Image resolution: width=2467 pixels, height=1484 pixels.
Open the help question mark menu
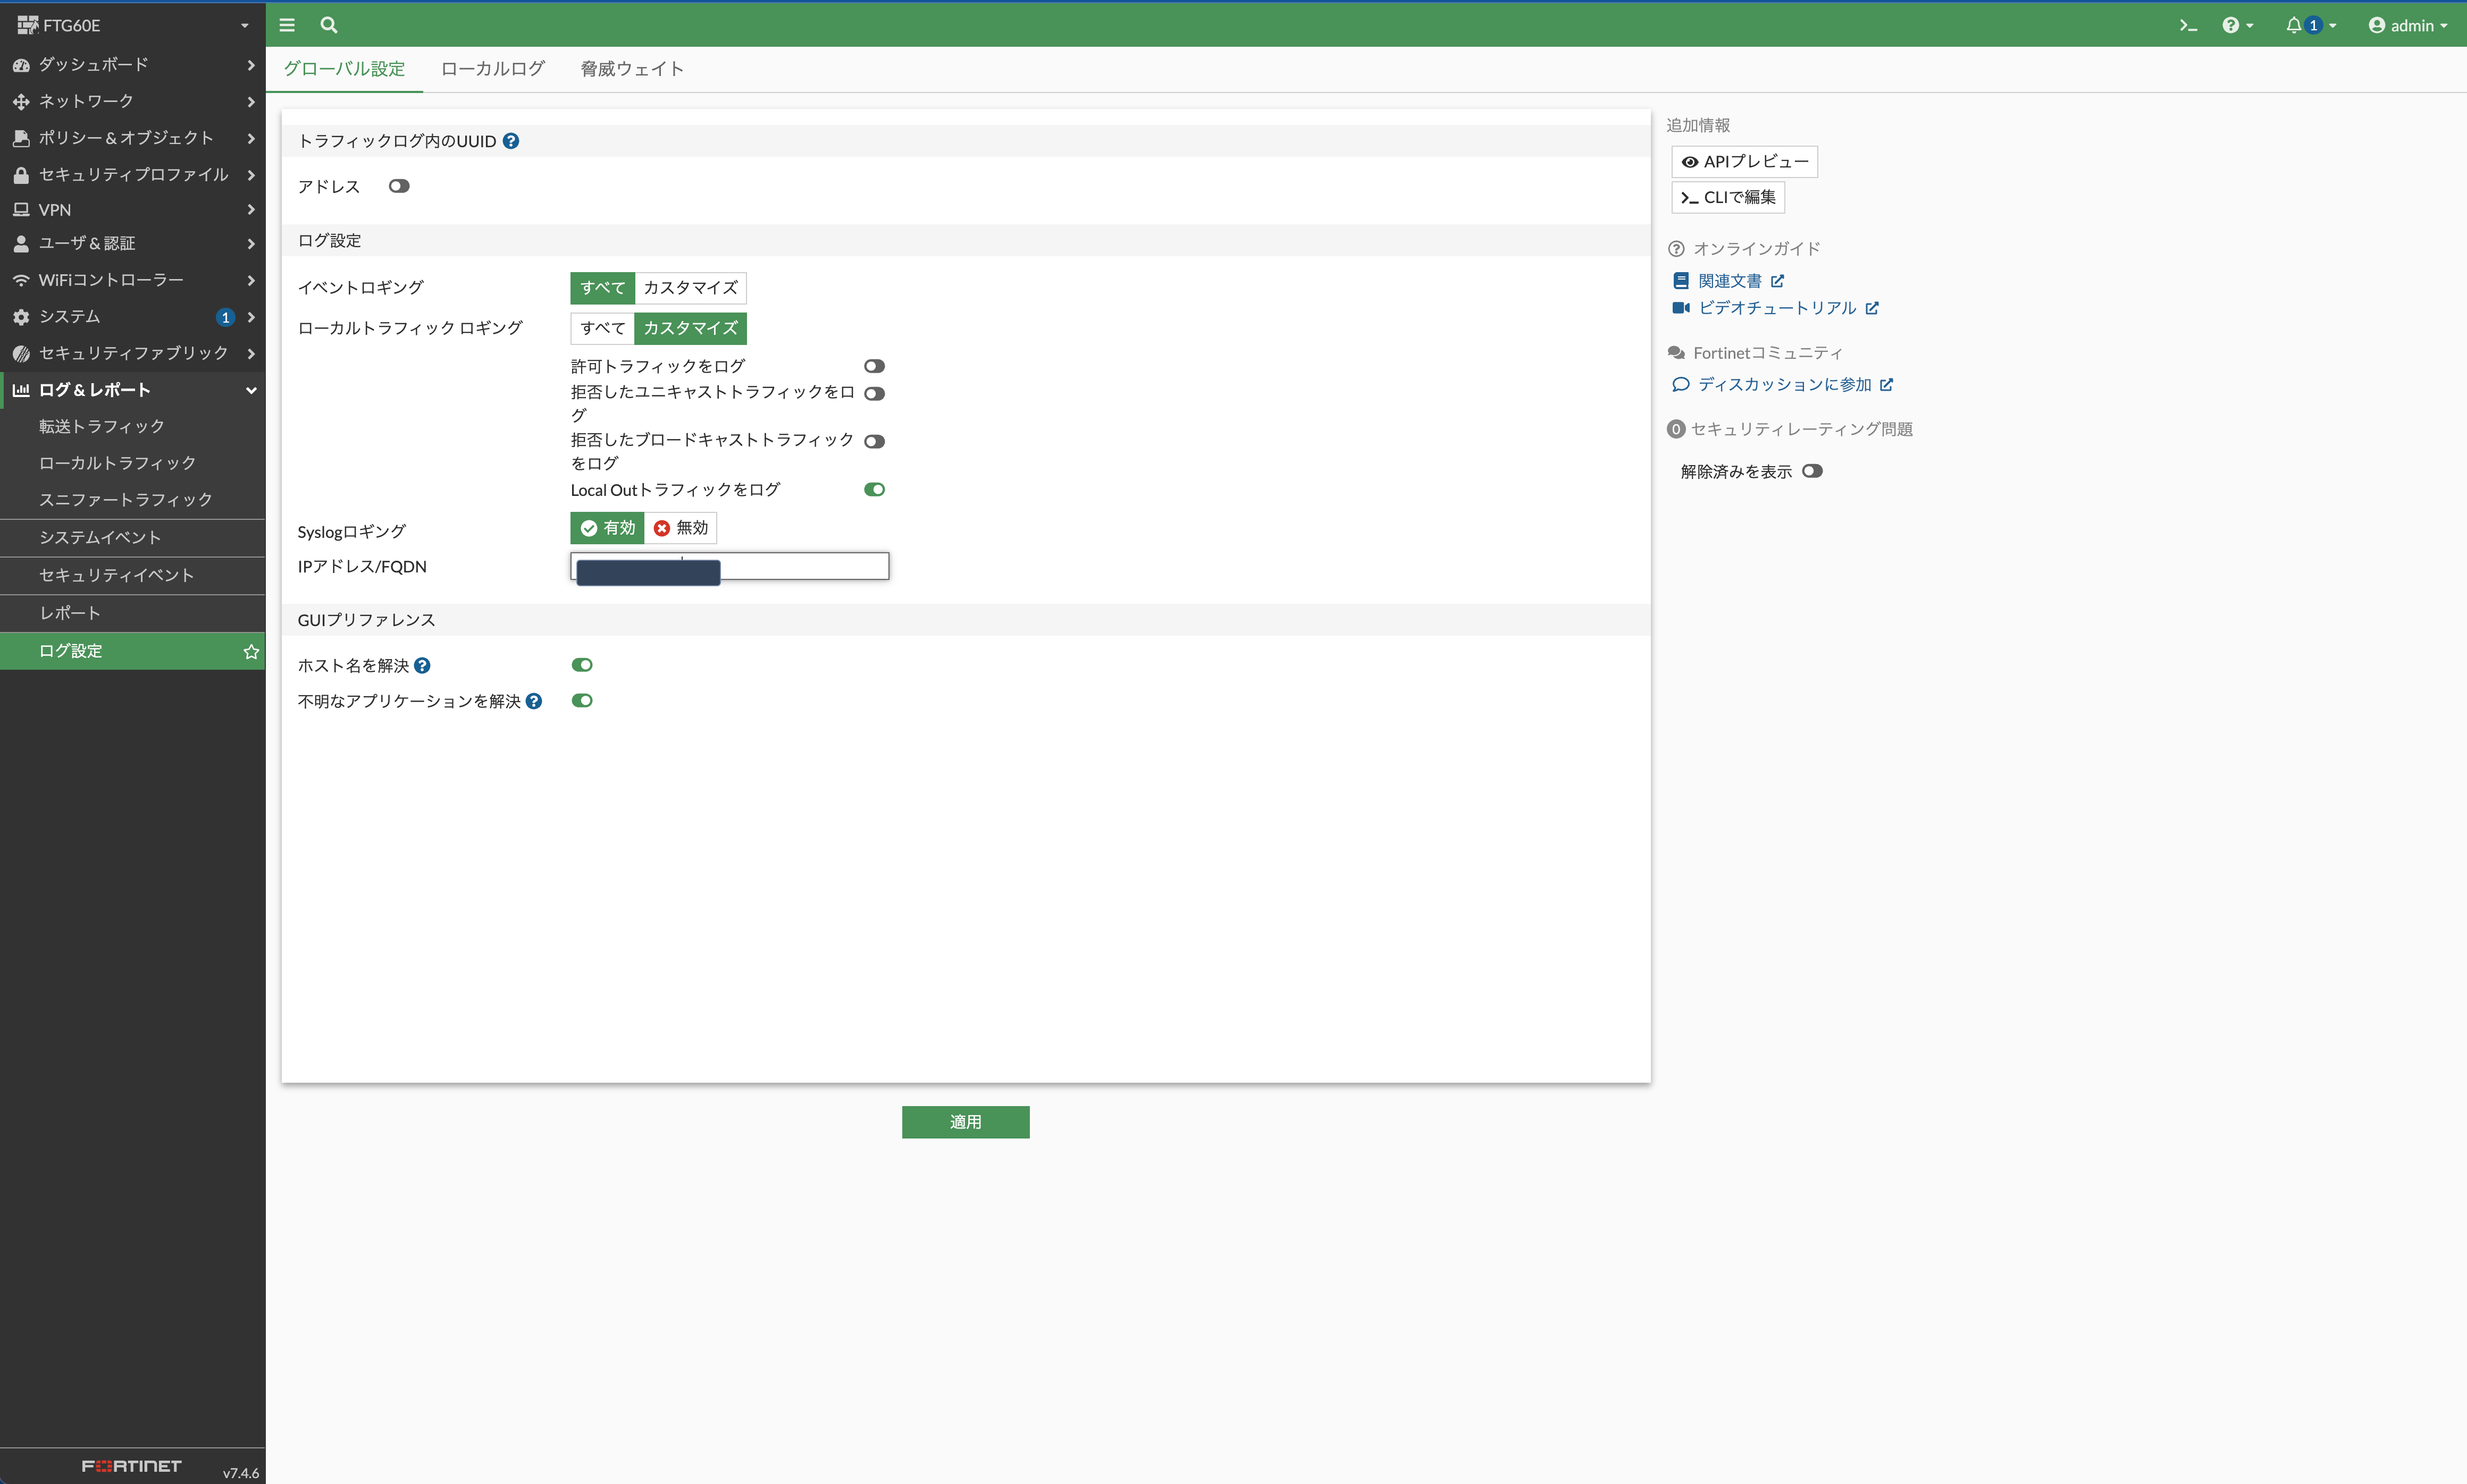[2238, 25]
